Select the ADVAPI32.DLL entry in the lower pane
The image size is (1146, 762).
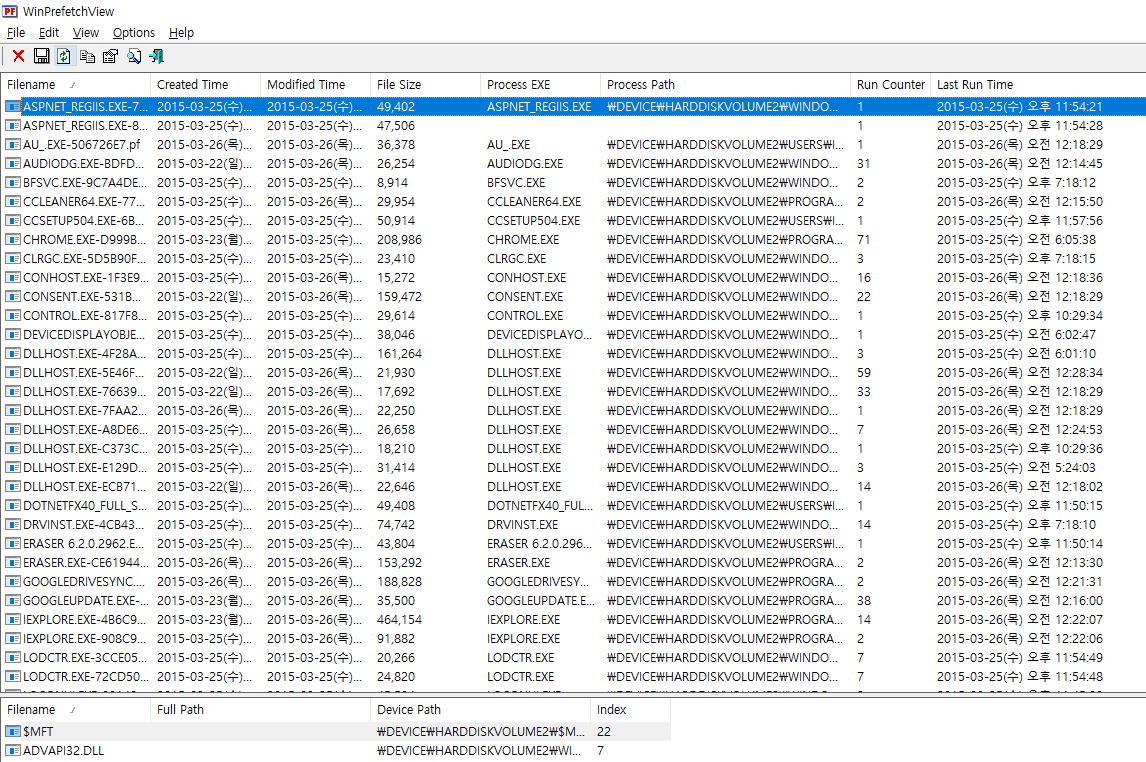click(64, 750)
